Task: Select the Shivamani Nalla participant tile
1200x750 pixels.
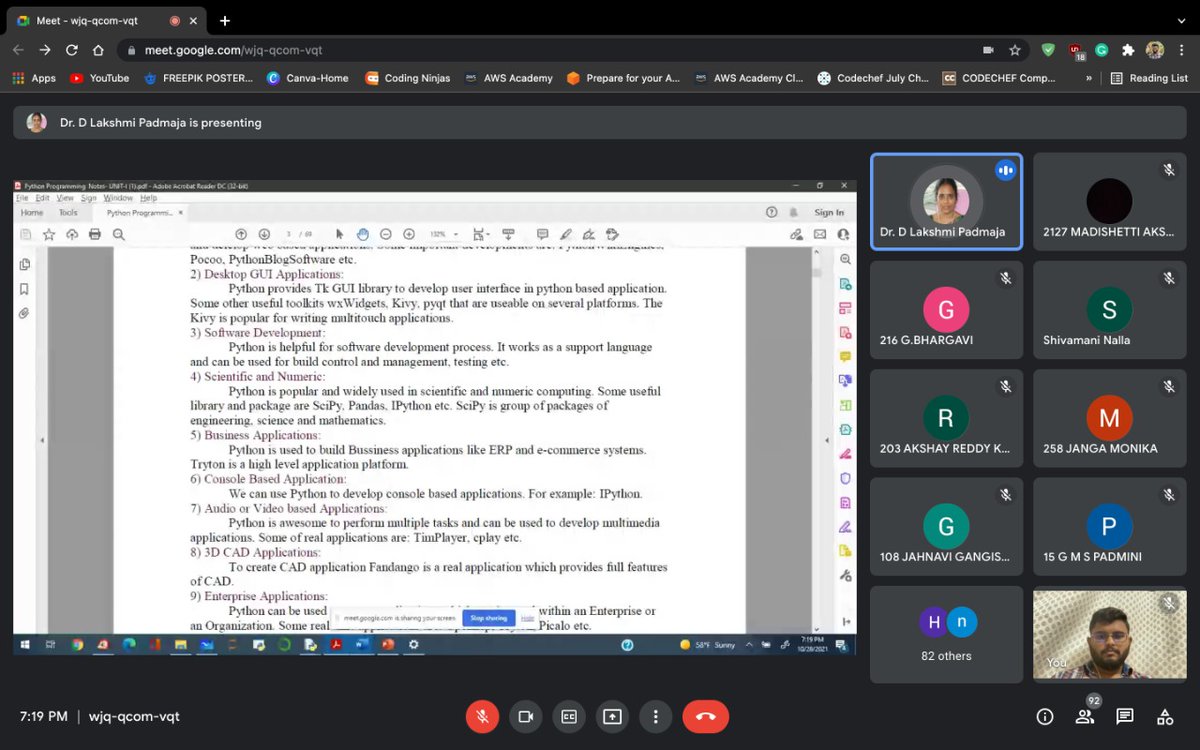Action: [1109, 310]
